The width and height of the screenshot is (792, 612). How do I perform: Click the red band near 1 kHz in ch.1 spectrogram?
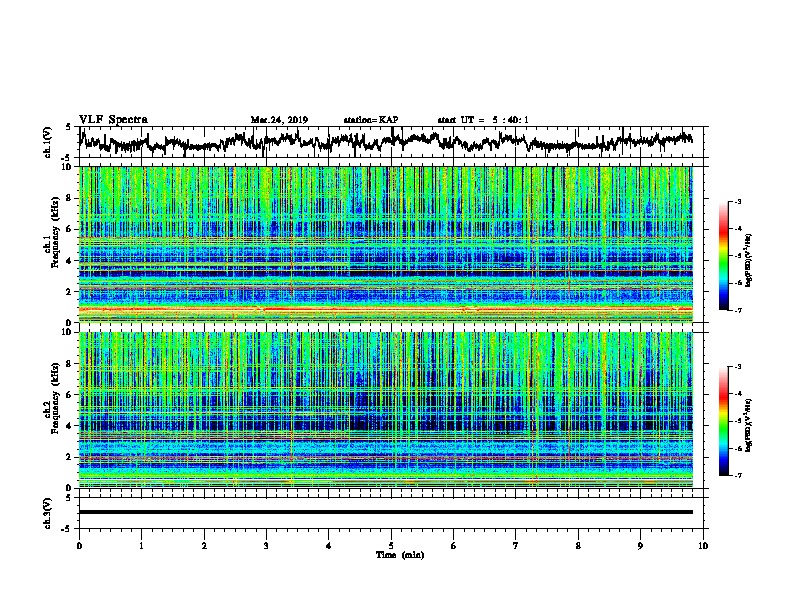386,309
